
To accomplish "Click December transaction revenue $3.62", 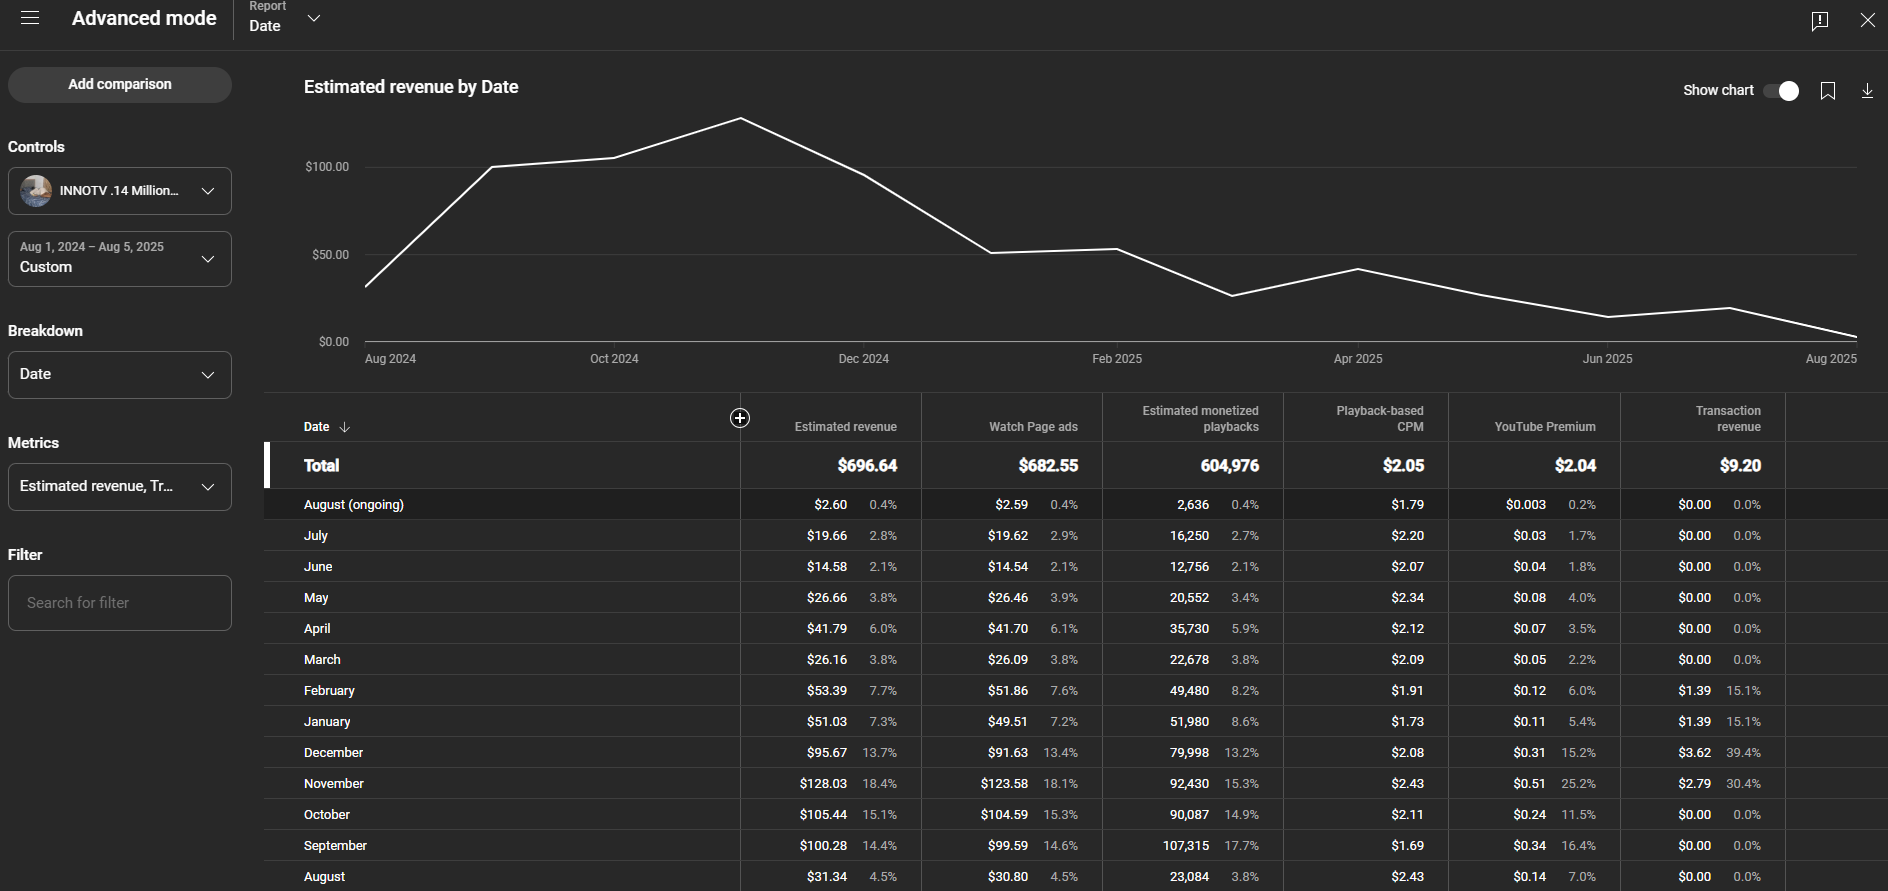I will point(1694,753).
